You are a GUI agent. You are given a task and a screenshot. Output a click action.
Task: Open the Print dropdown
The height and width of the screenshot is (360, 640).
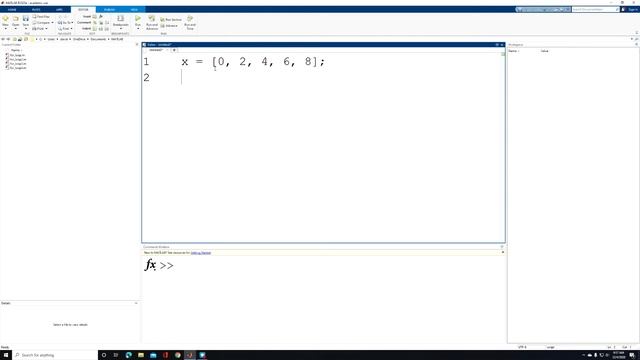40,29
